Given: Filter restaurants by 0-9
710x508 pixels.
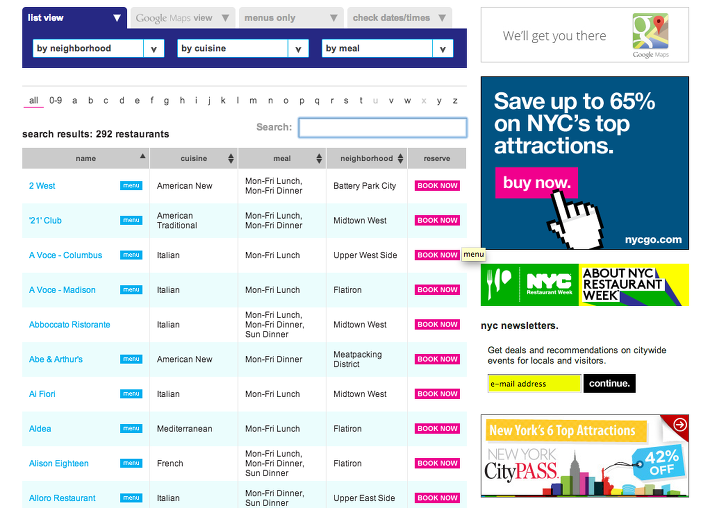Looking at the screenshot, I should [55, 101].
